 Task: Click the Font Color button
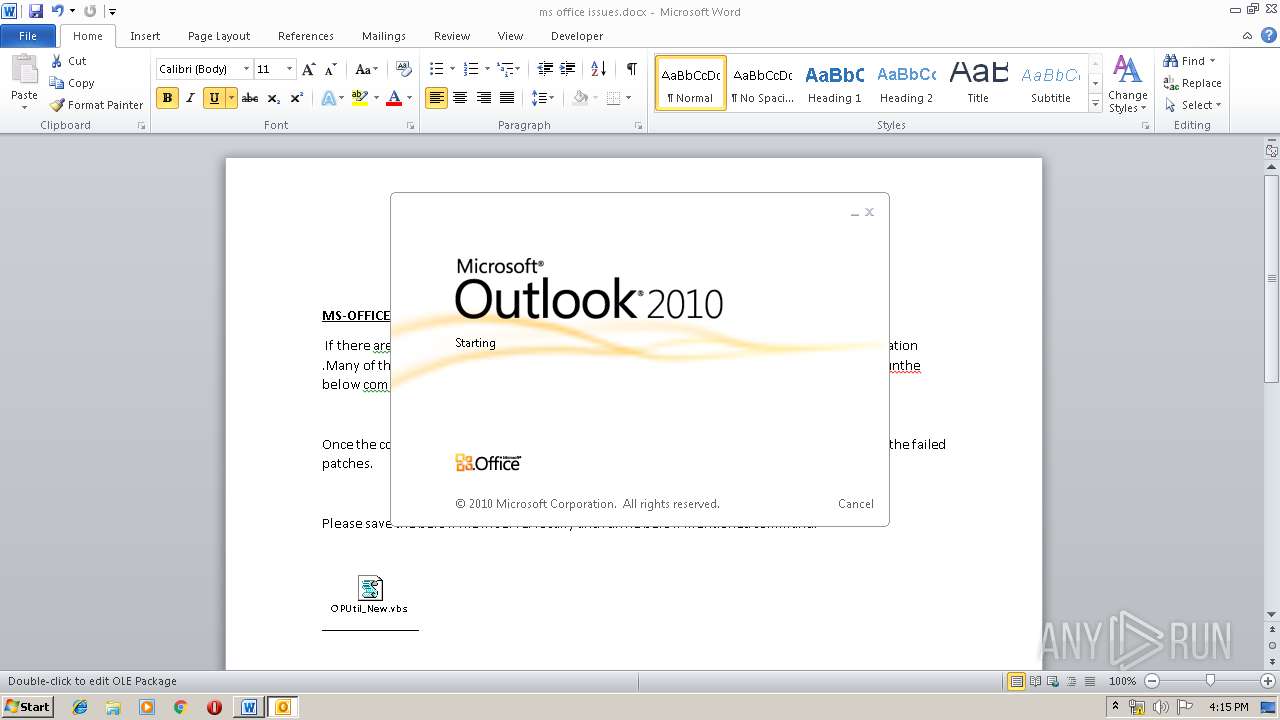pos(394,98)
